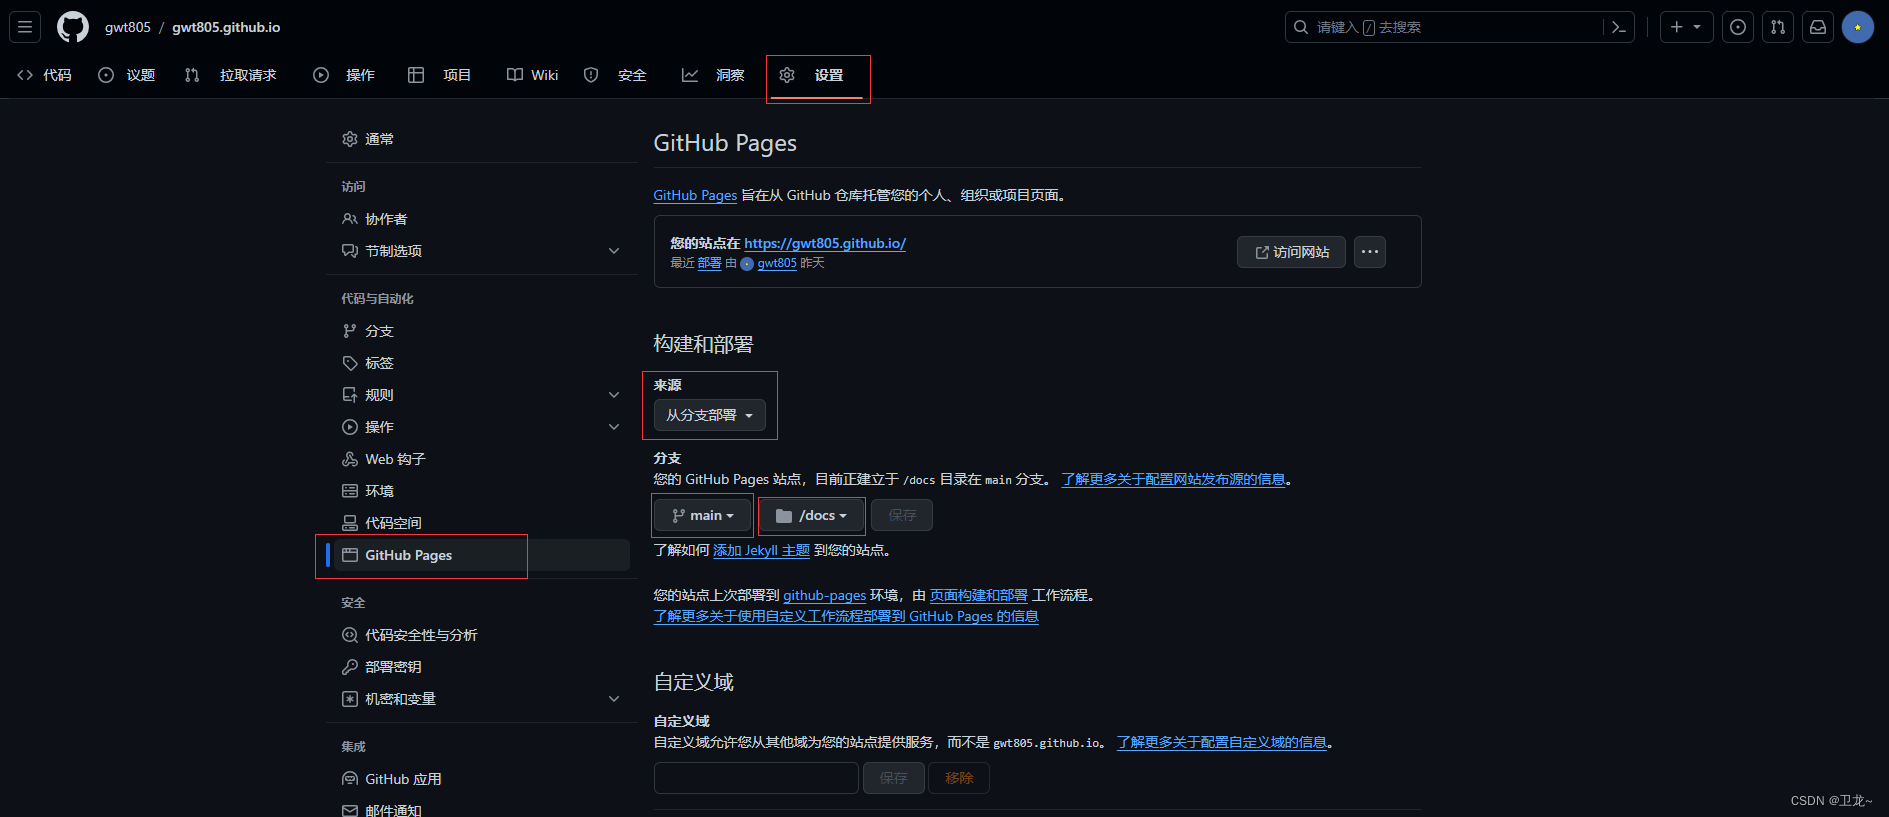This screenshot has height=817, width=1889.
Task: Open the /docs folder dropdown
Action: tap(811, 515)
